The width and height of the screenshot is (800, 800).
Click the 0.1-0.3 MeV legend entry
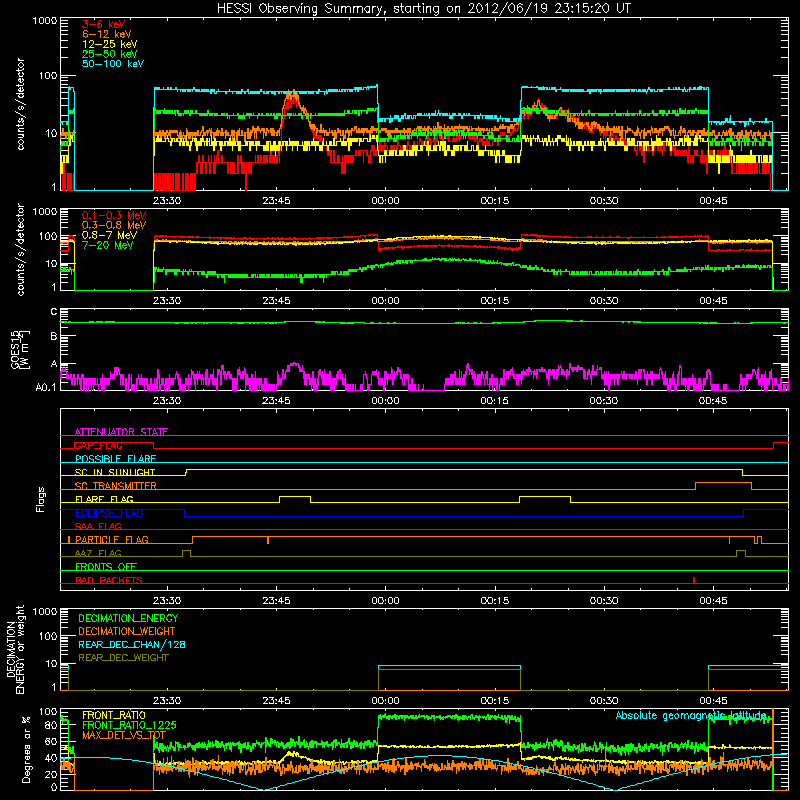tap(114, 216)
